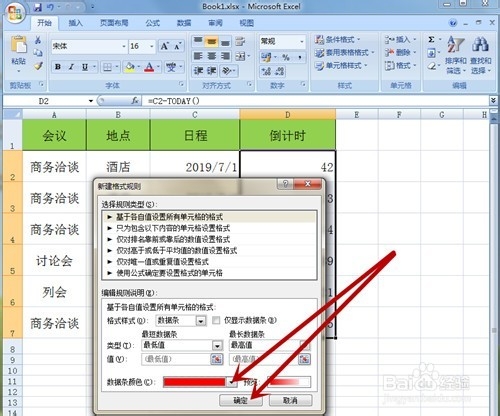Click range selector icon for minimum value
The width and height of the screenshot is (500, 416).
click(x=217, y=359)
